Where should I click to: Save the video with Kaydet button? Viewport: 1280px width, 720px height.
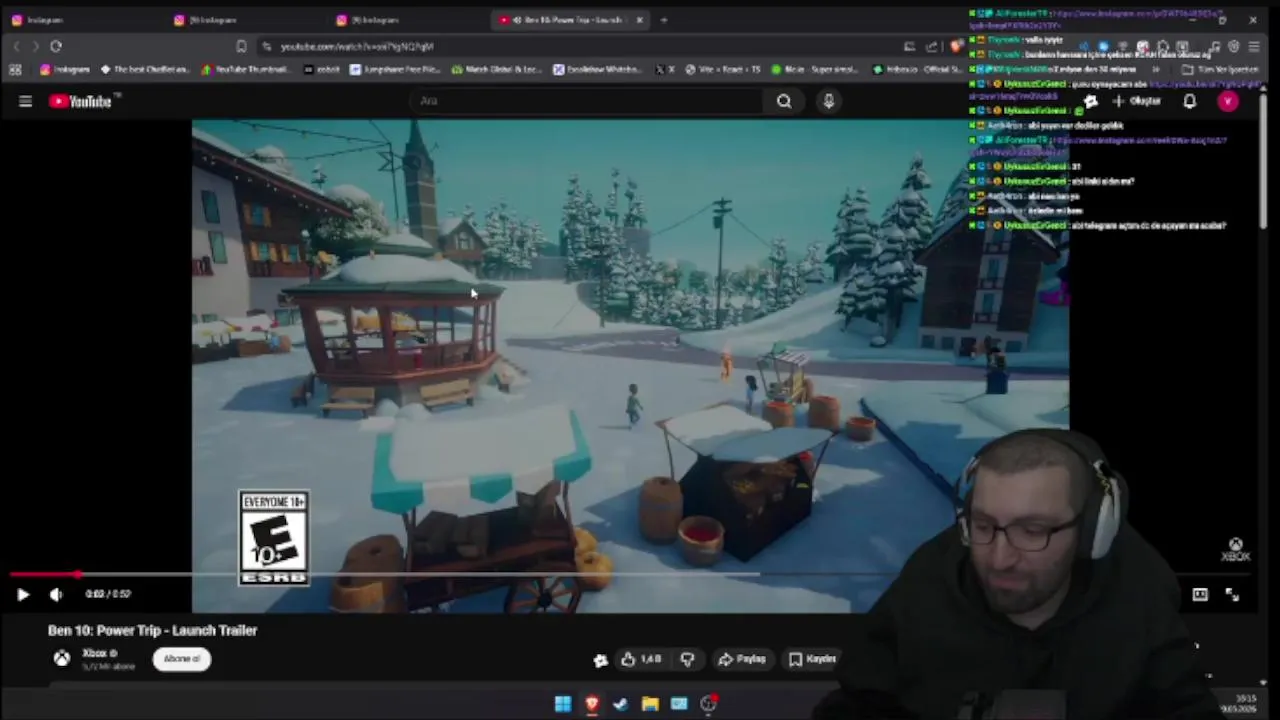coord(812,659)
